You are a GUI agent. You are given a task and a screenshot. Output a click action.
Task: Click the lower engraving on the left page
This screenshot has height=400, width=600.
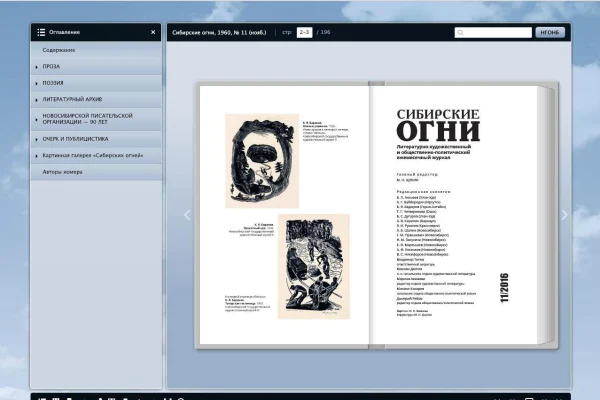314,266
